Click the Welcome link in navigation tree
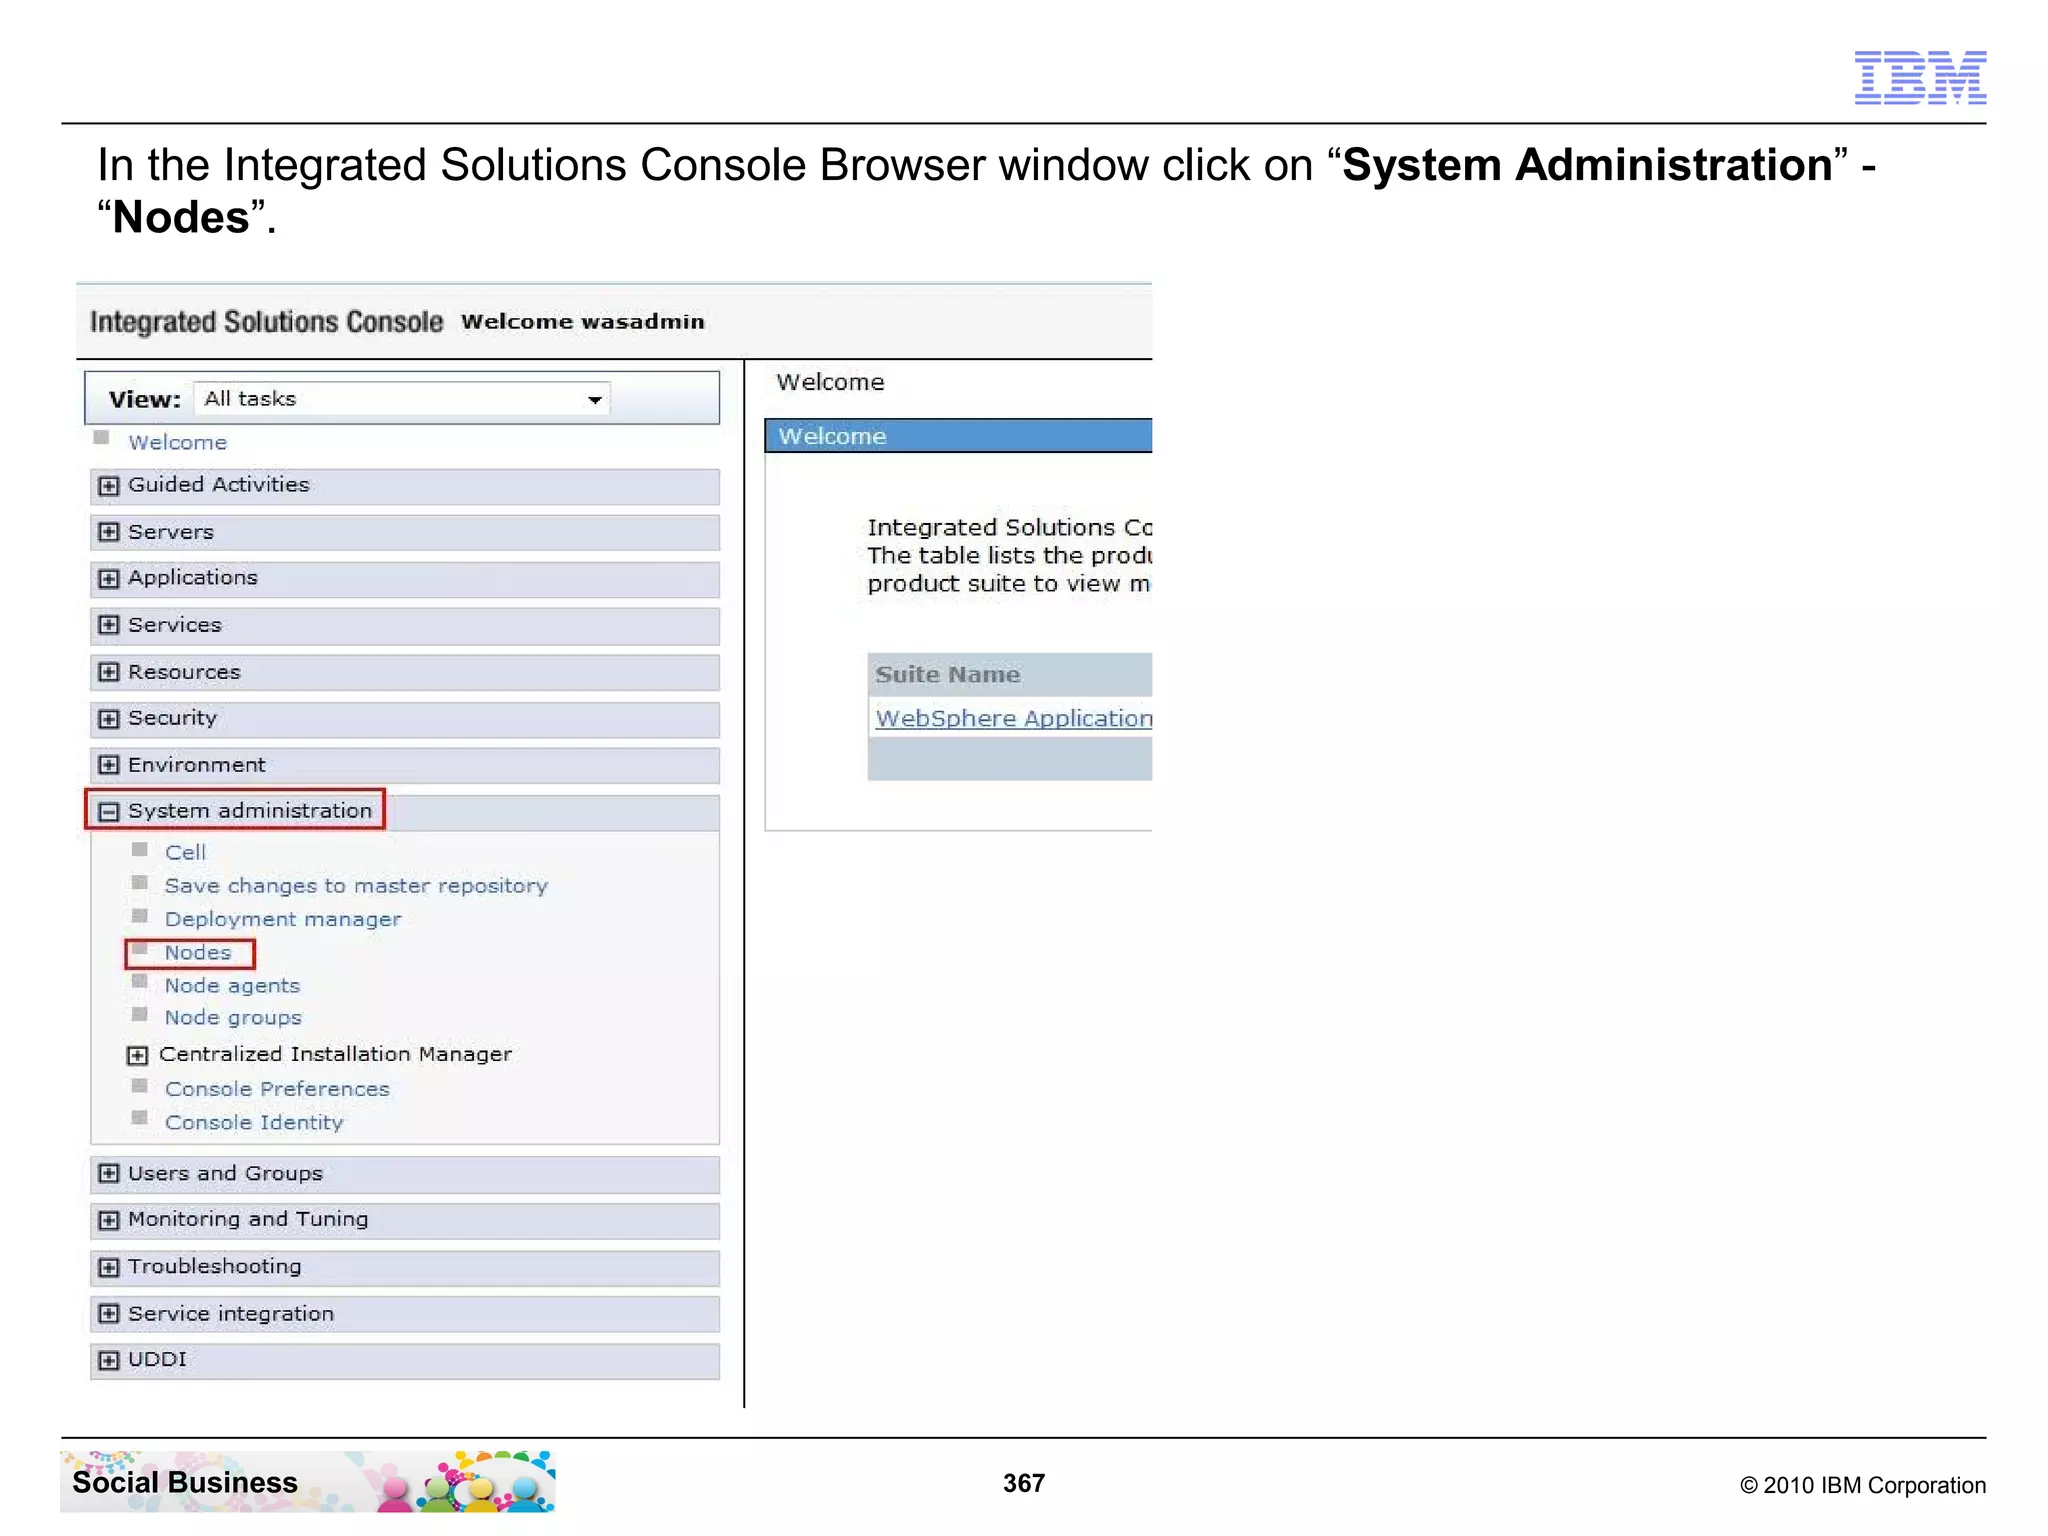 click(177, 442)
